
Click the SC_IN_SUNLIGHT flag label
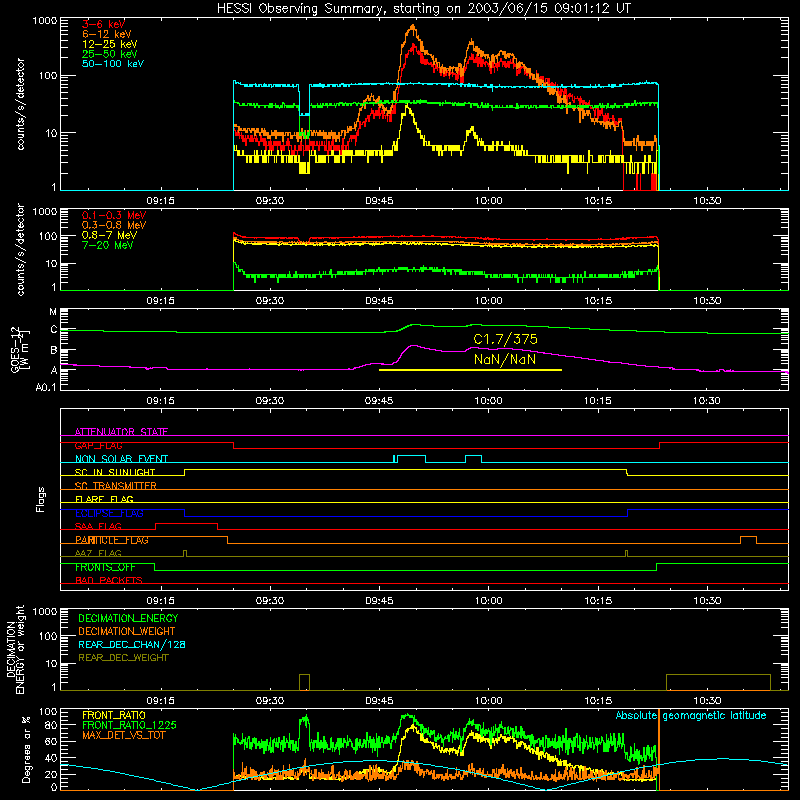[x=115, y=472]
